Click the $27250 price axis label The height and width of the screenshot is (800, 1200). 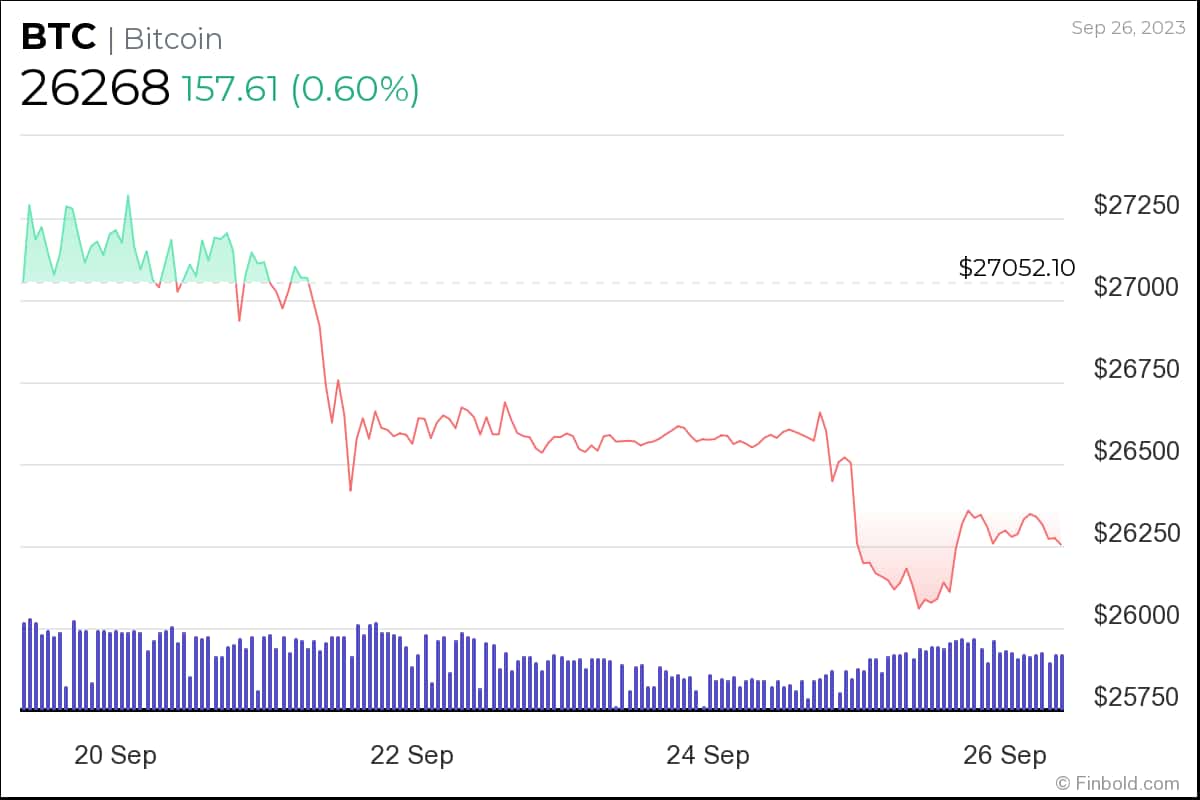1135,205
